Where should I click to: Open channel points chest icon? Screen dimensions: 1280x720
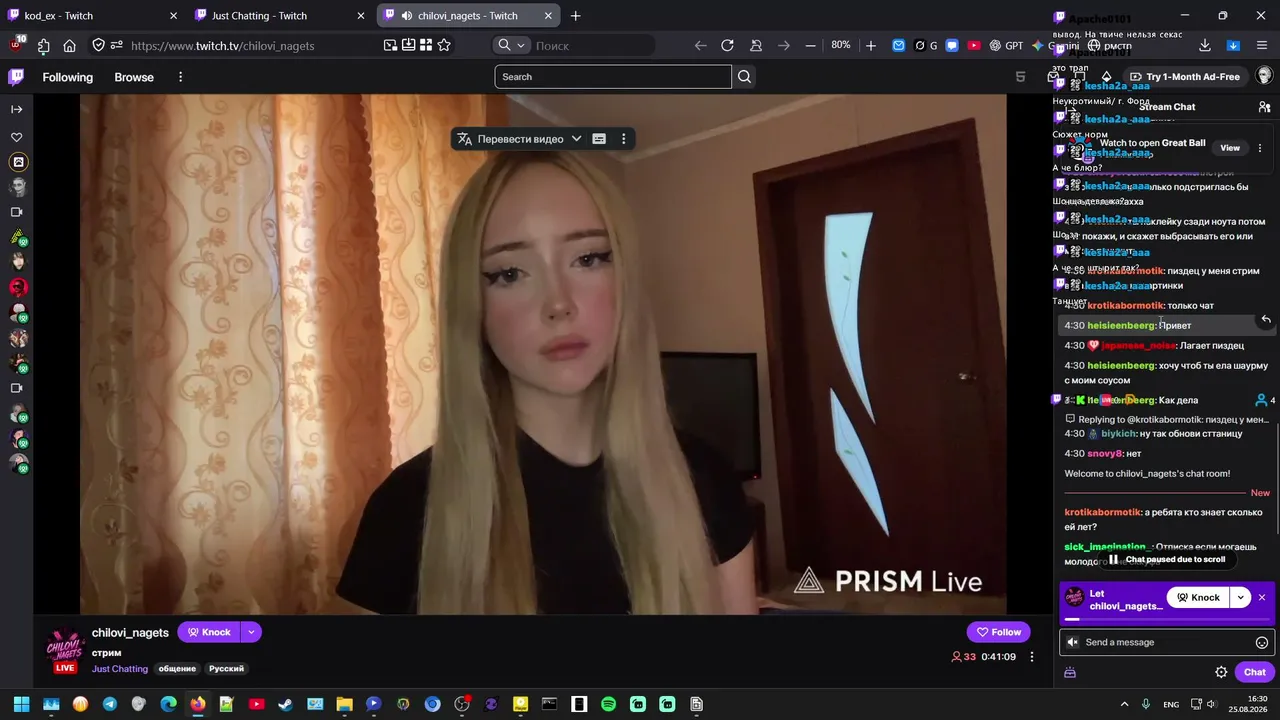pos(1070,672)
